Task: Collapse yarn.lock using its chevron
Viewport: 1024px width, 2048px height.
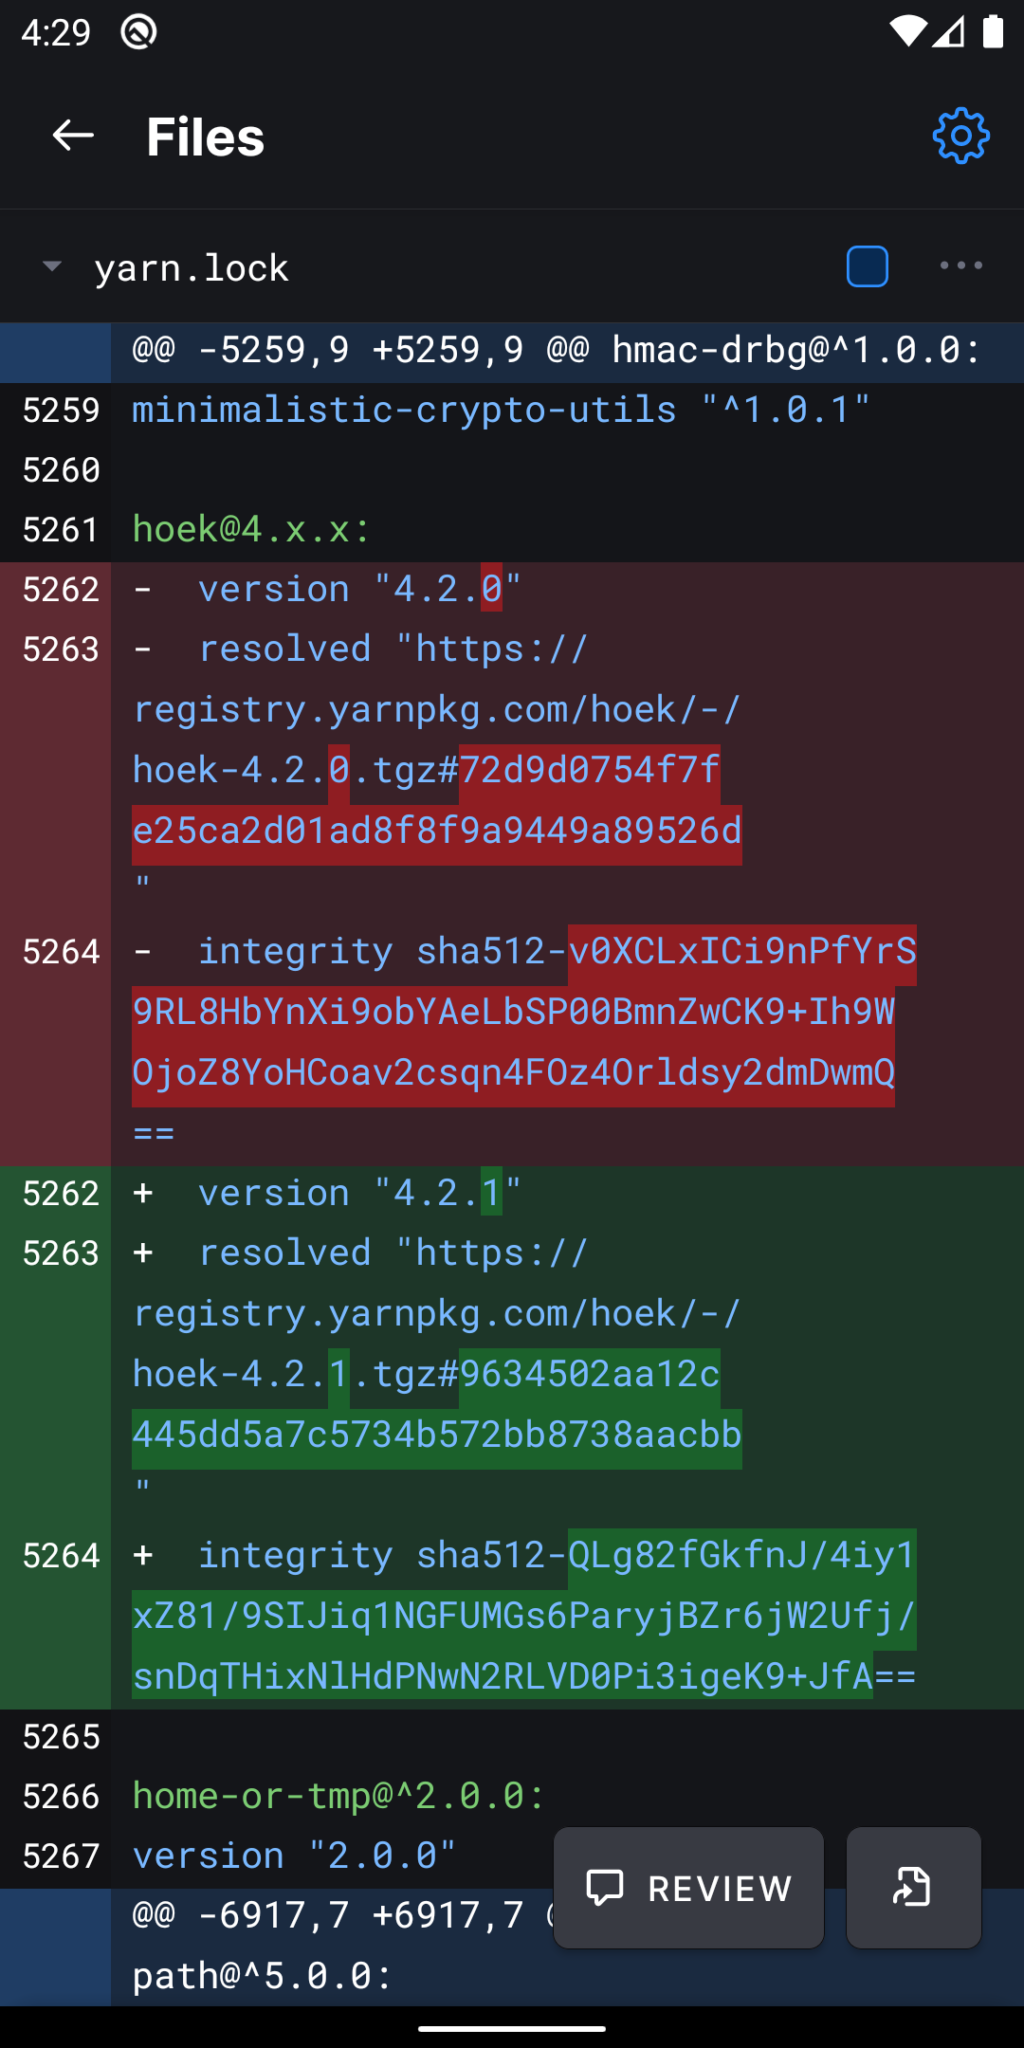Action: click(x=52, y=266)
